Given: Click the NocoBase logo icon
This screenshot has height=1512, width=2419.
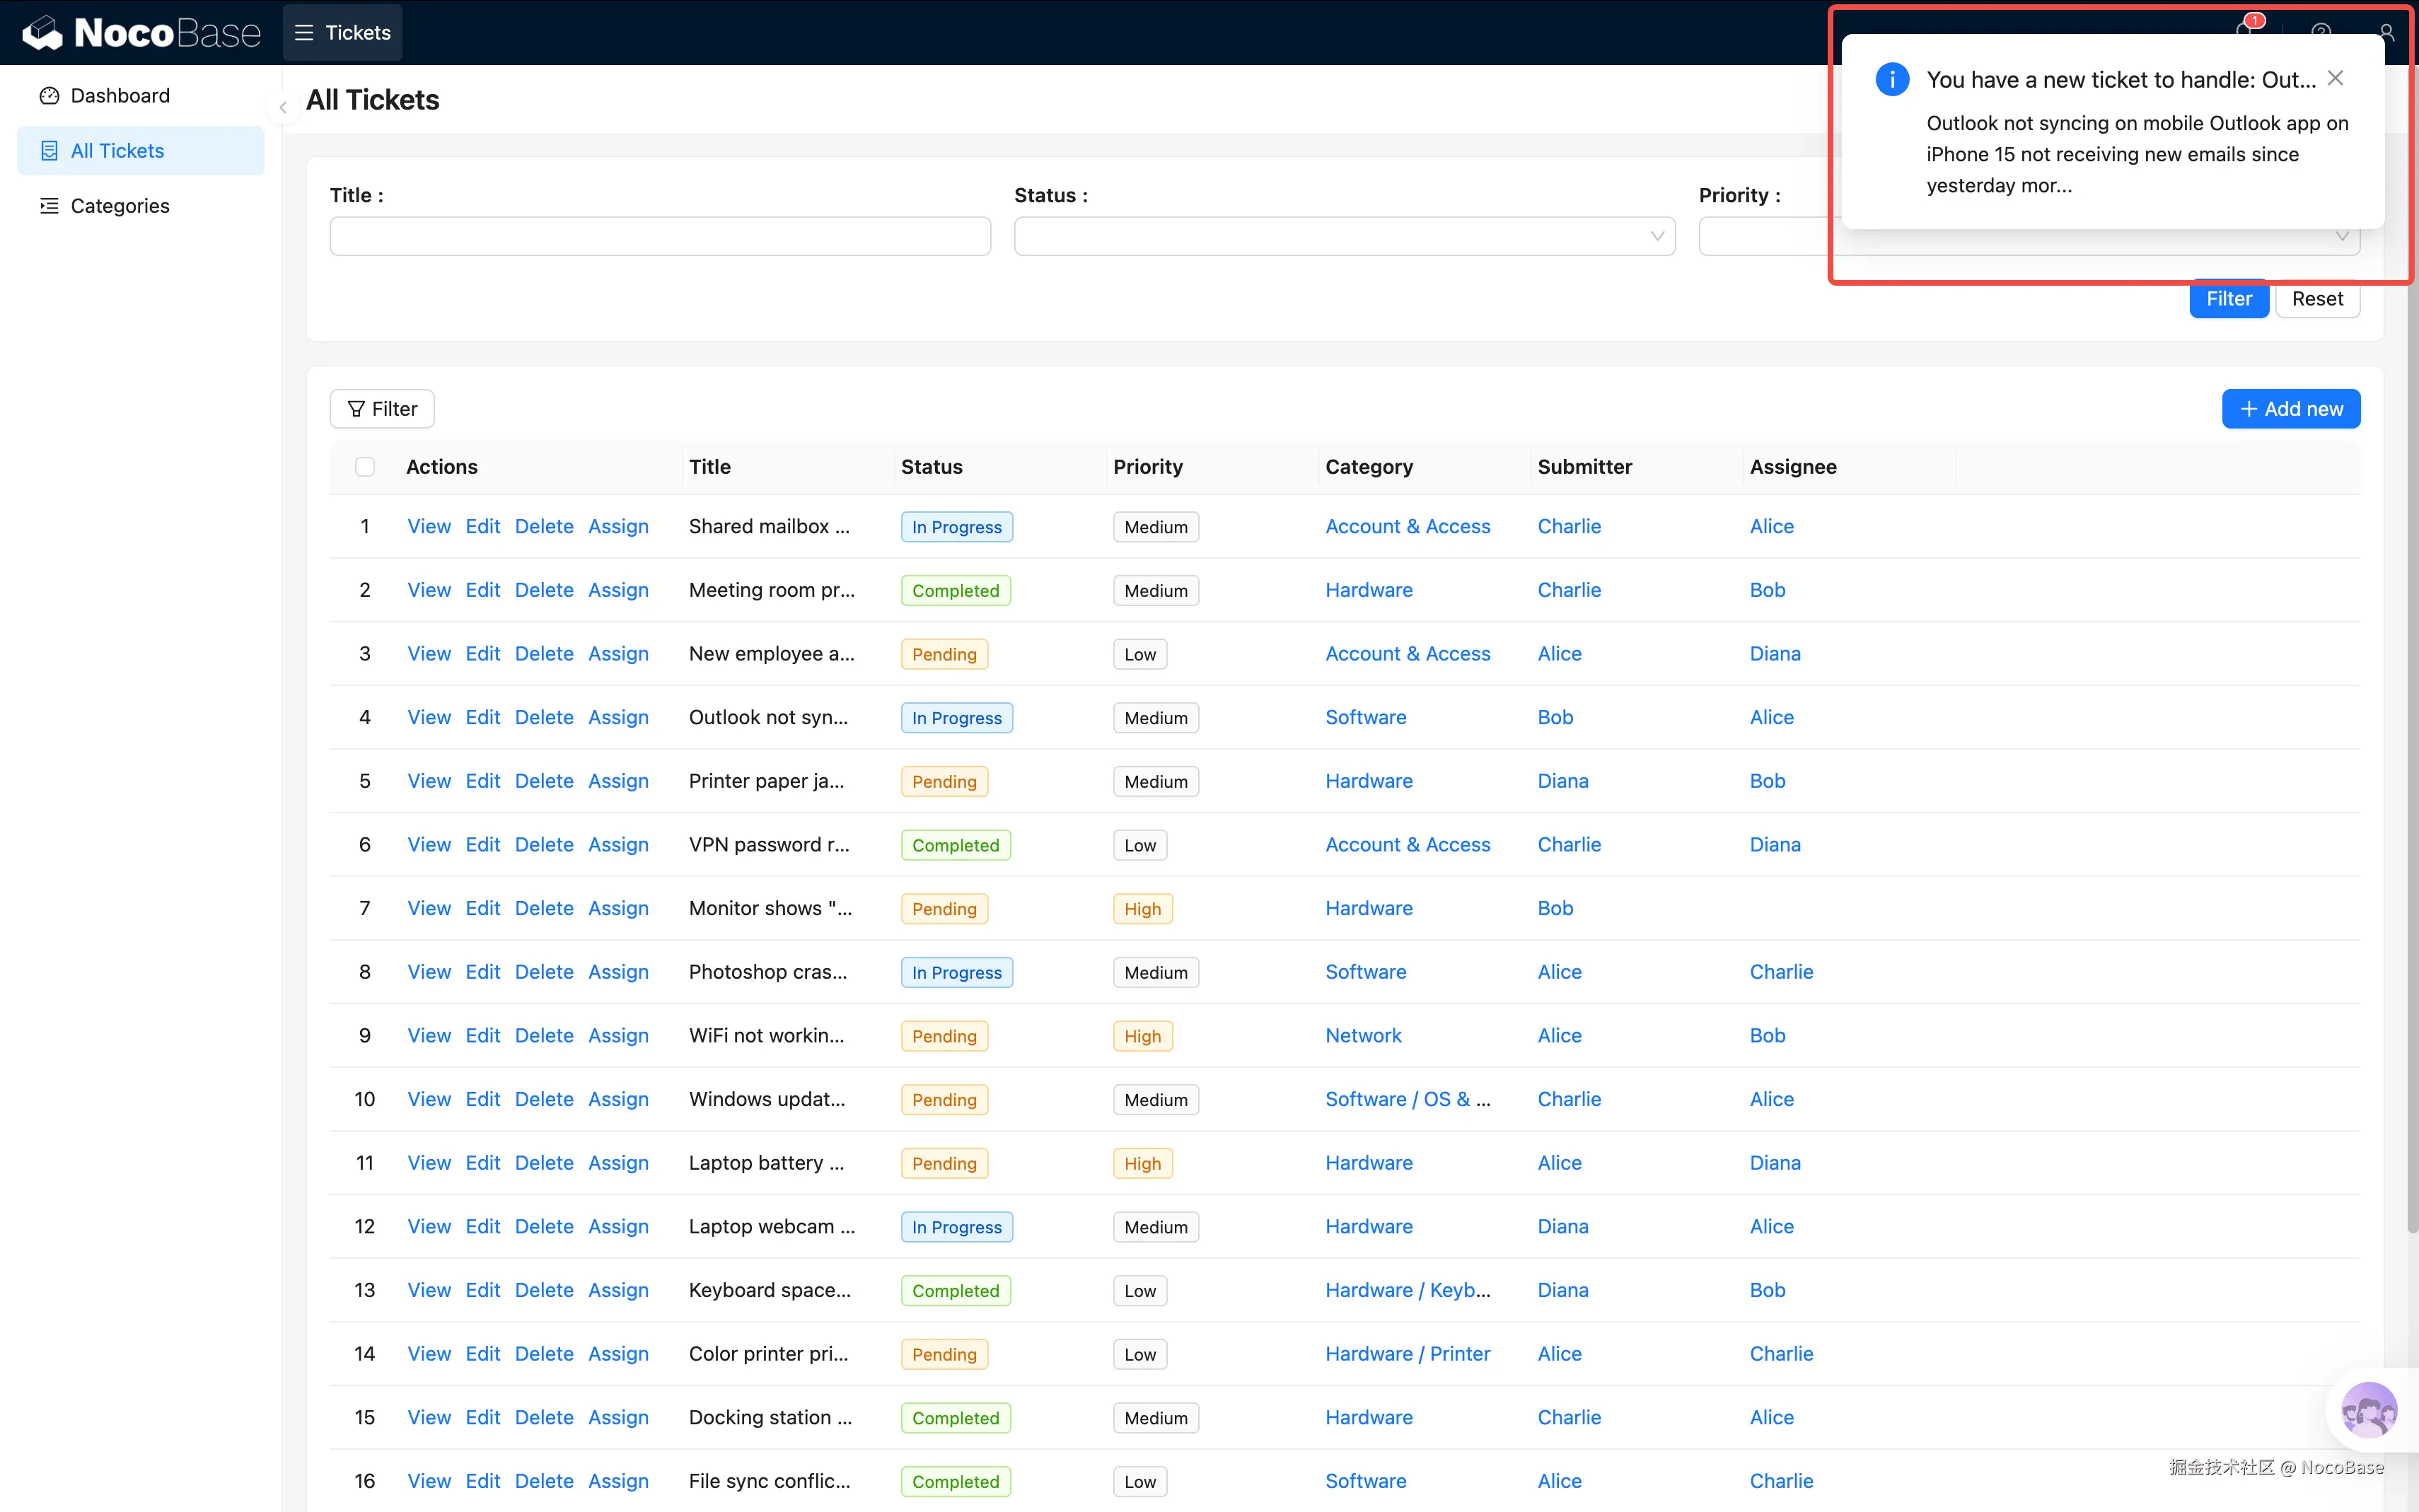Looking at the screenshot, I should tap(43, 33).
